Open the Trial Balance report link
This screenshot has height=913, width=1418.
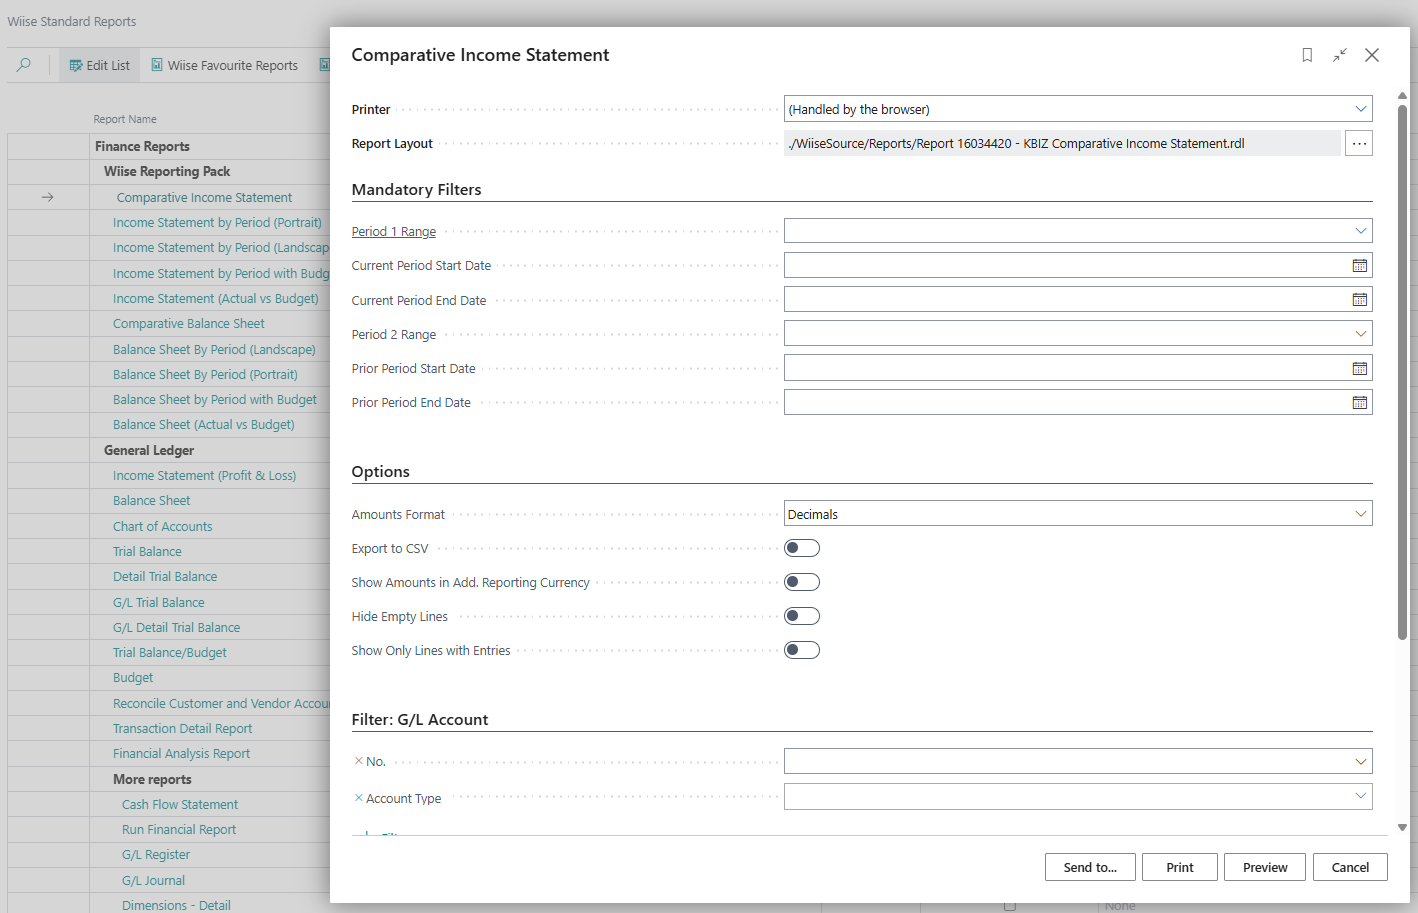147,551
